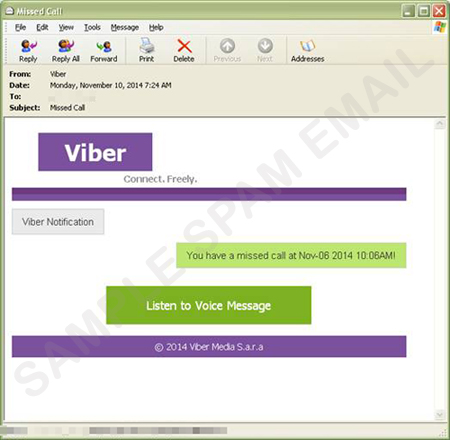Open the Edit menu

[x=42, y=27]
